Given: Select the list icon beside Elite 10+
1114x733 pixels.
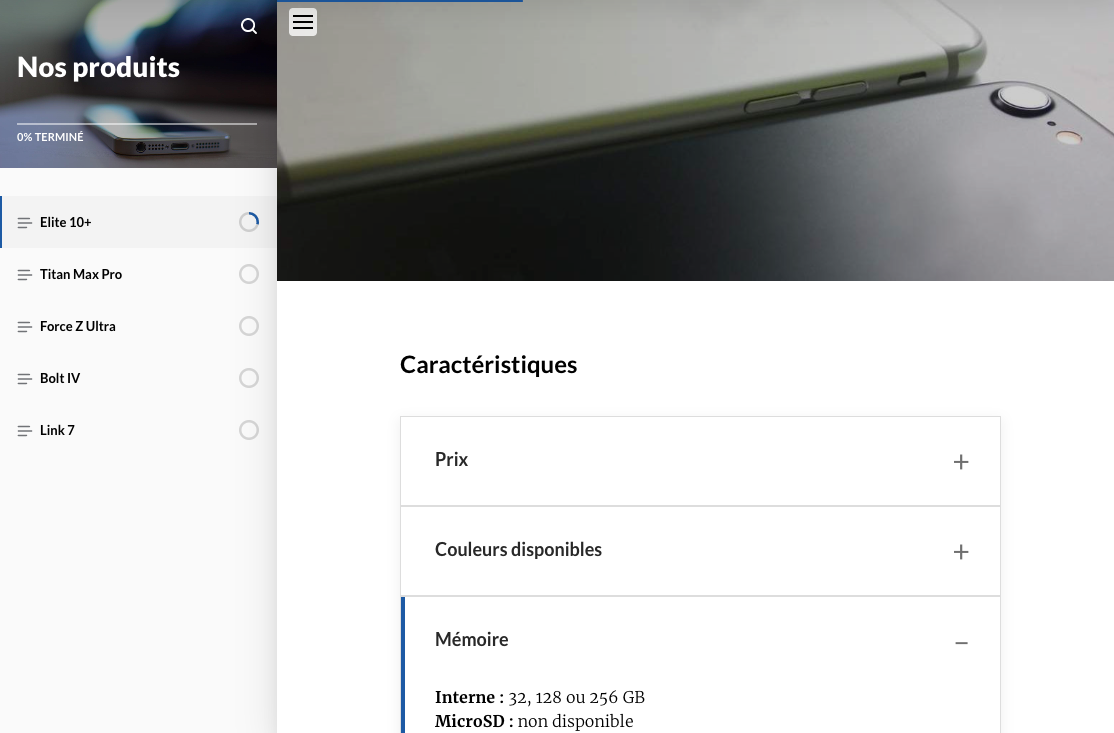Looking at the screenshot, I should coord(25,222).
